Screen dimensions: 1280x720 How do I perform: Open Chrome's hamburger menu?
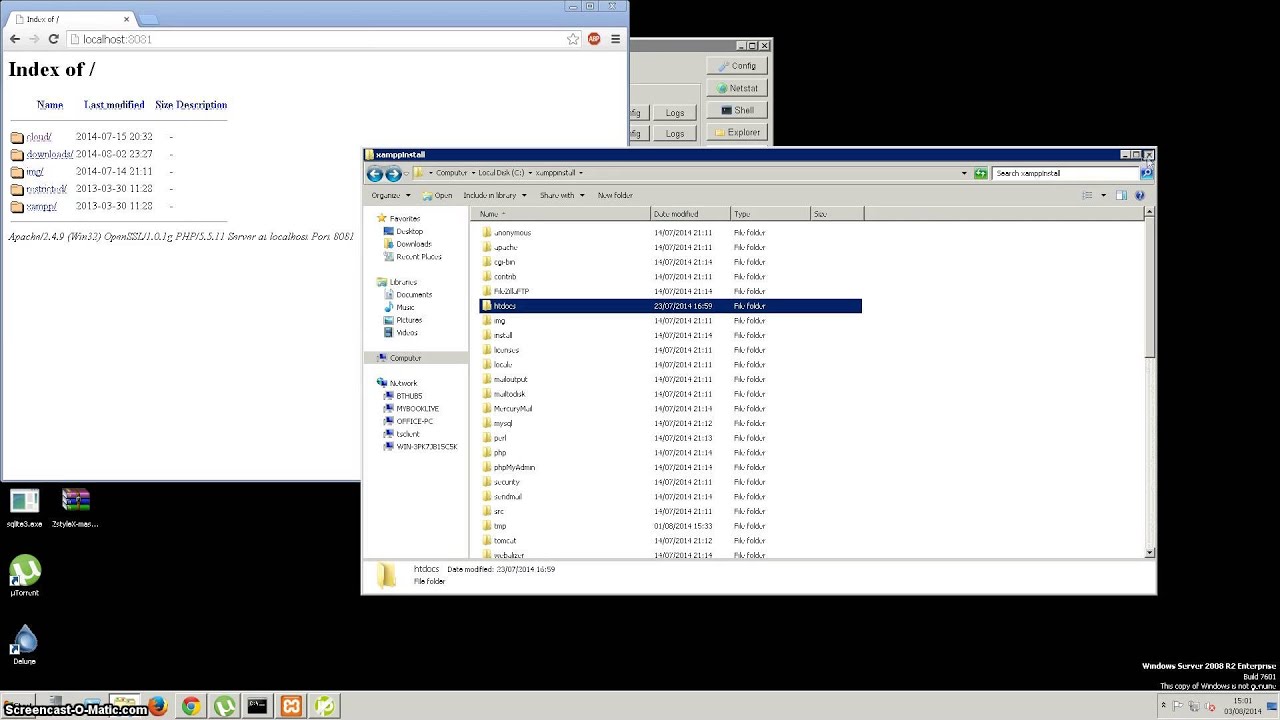click(x=615, y=39)
